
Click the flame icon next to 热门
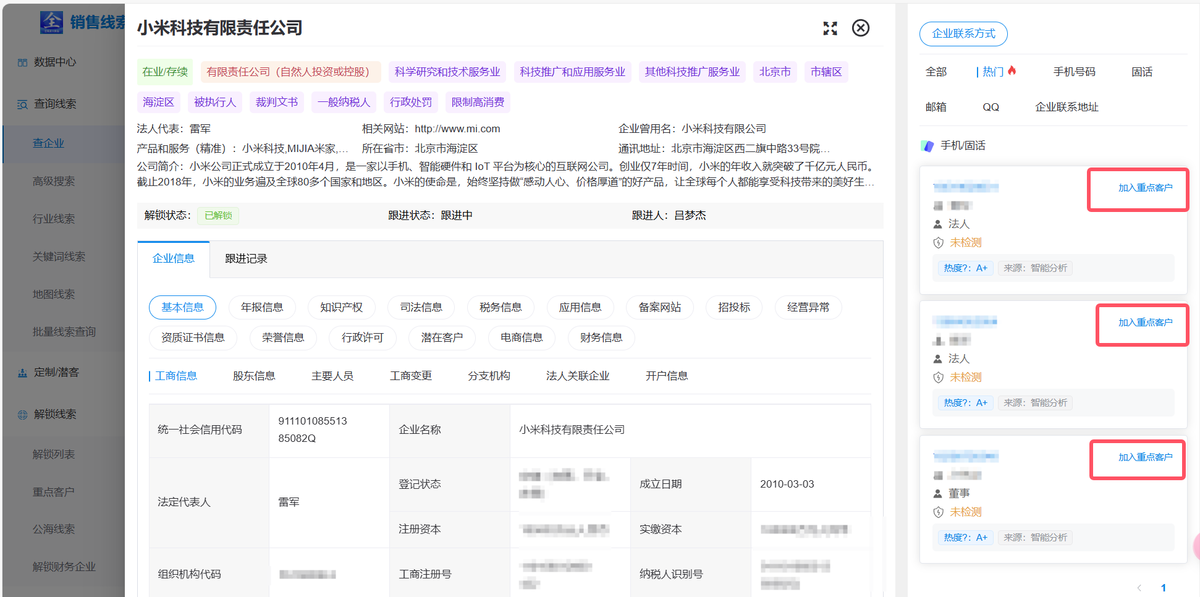click(1012, 71)
